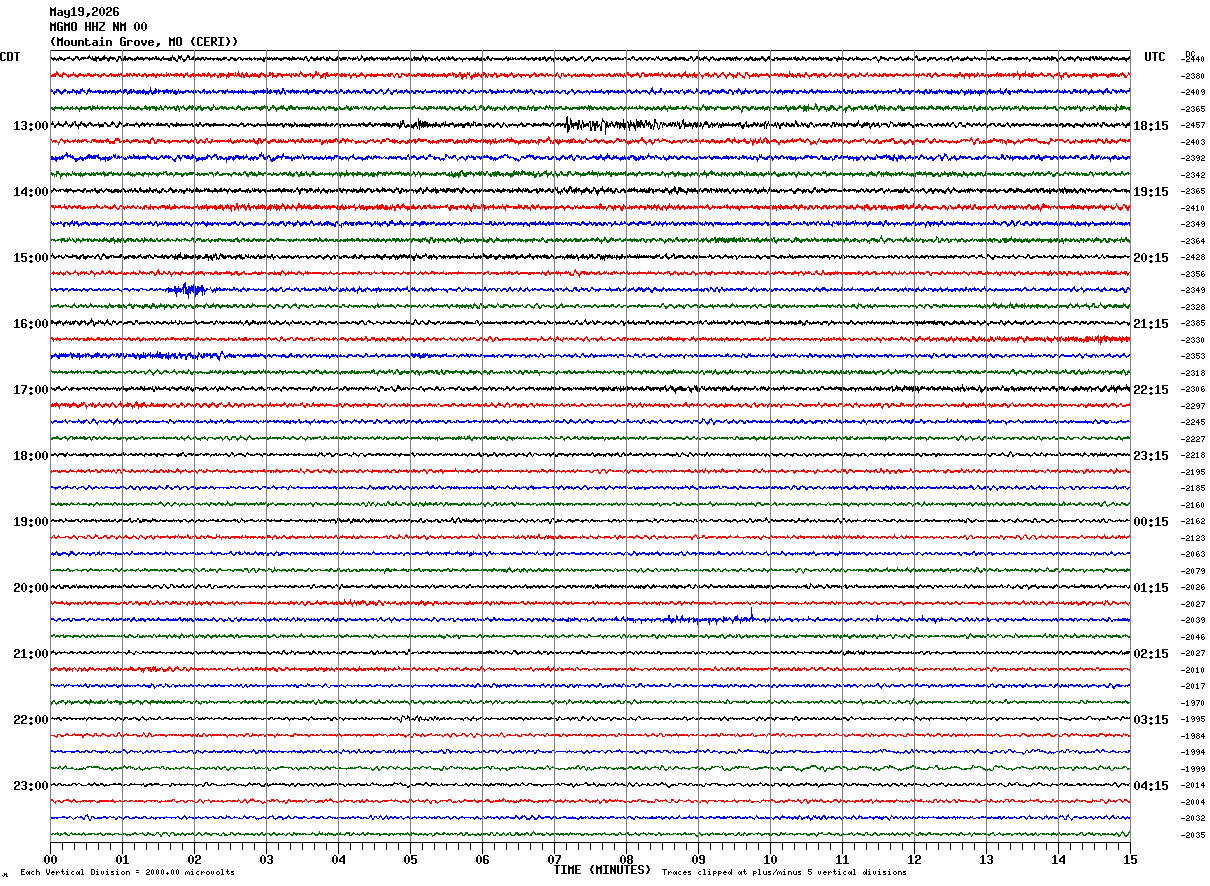Viewport: 1210px width, 886px height.
Task: Select the 13:00 CDT time label
Action: pos(30,126)
